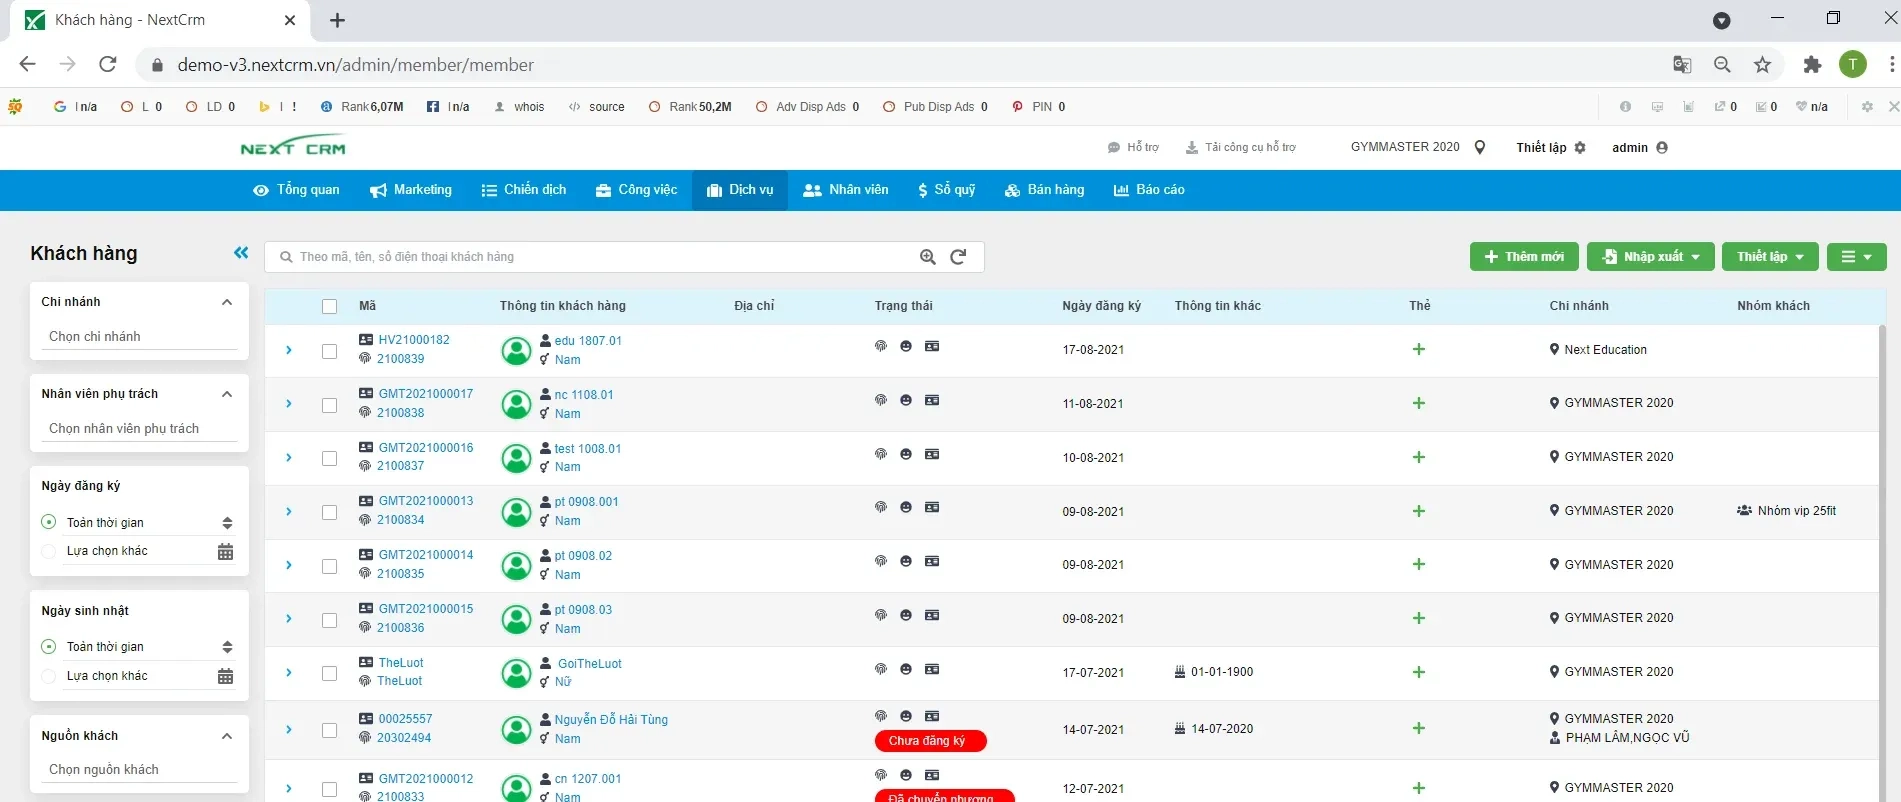This screenshot has width=1901, height=802.
Task: Click the Bán hàng menu
Action: click(1044, 190)
